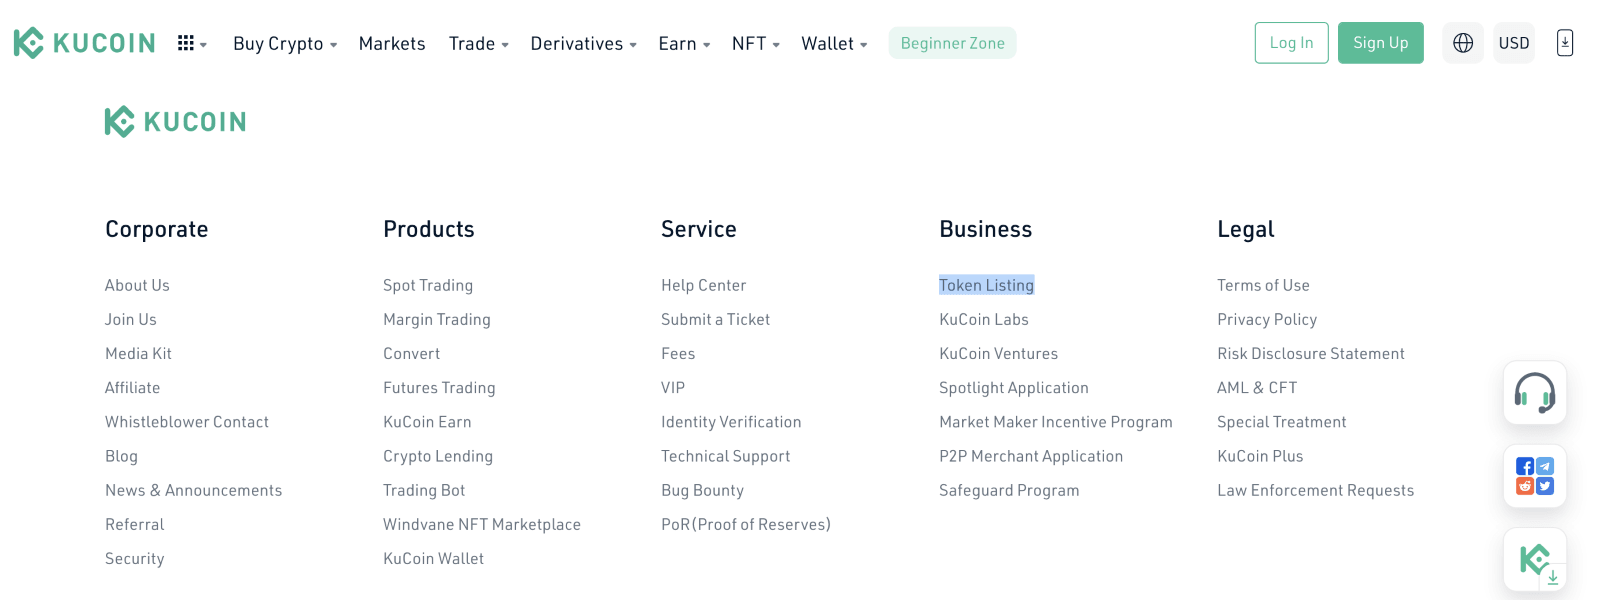
Task: Click the green KuCoin footer logo
Action: click(x=175, y=121)
